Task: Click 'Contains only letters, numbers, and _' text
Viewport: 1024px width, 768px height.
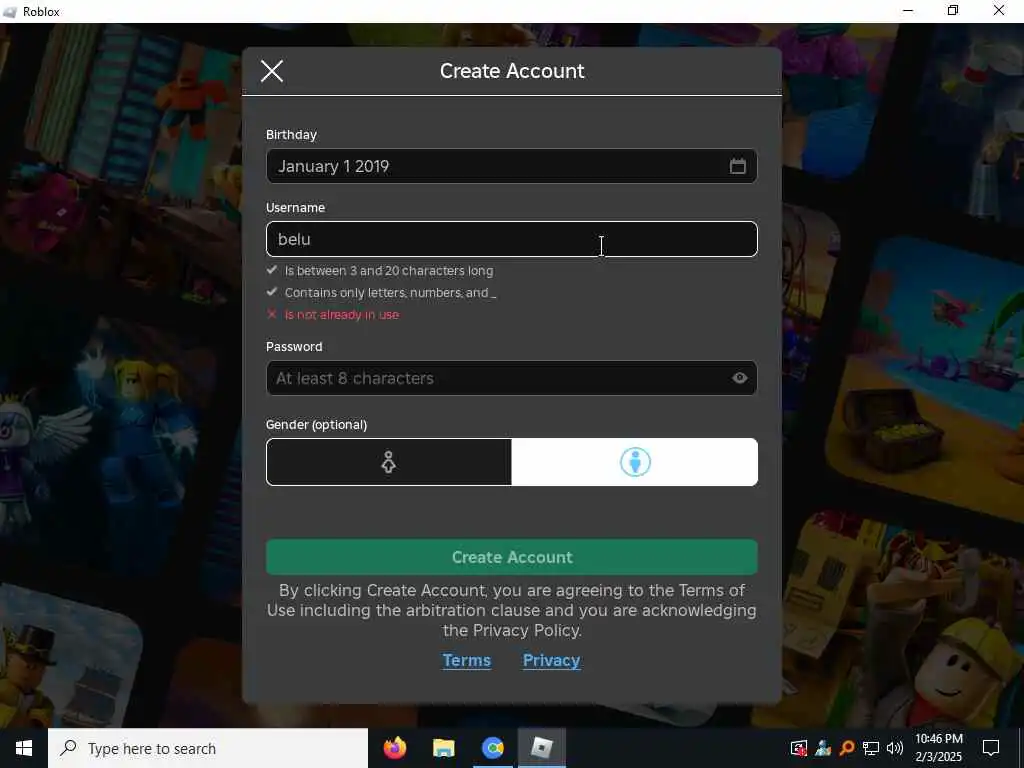Action: tap(390, 293)
